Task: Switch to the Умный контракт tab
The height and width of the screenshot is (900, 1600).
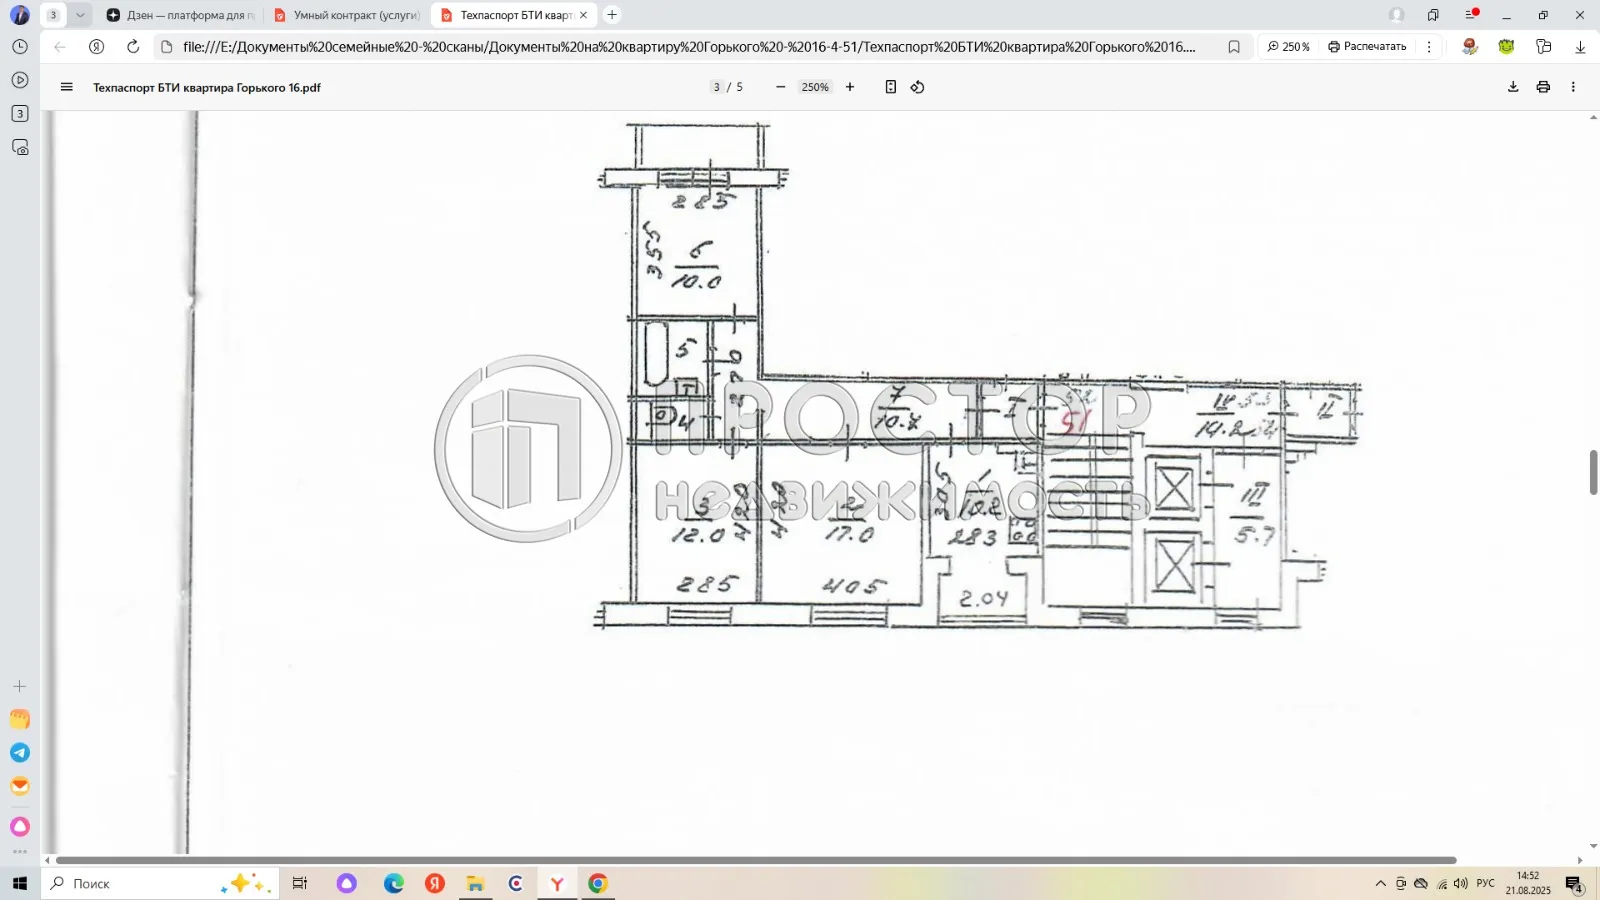Action: (x=353, y=15)
